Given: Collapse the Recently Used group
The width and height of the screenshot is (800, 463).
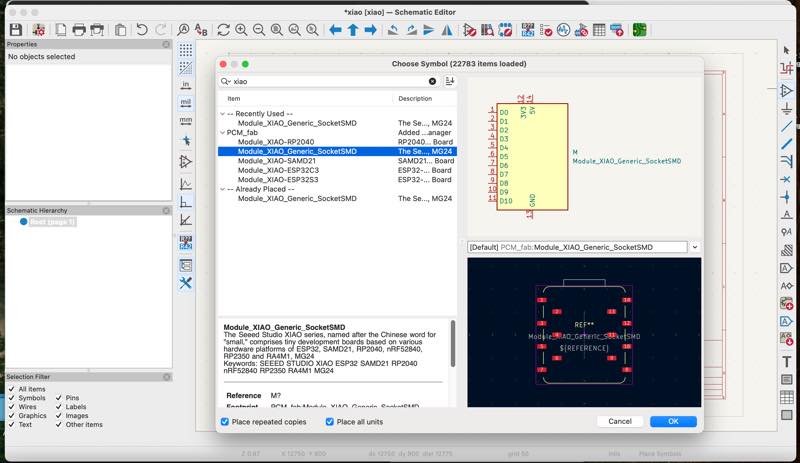Looking at the screenshot, I should 223,114.
